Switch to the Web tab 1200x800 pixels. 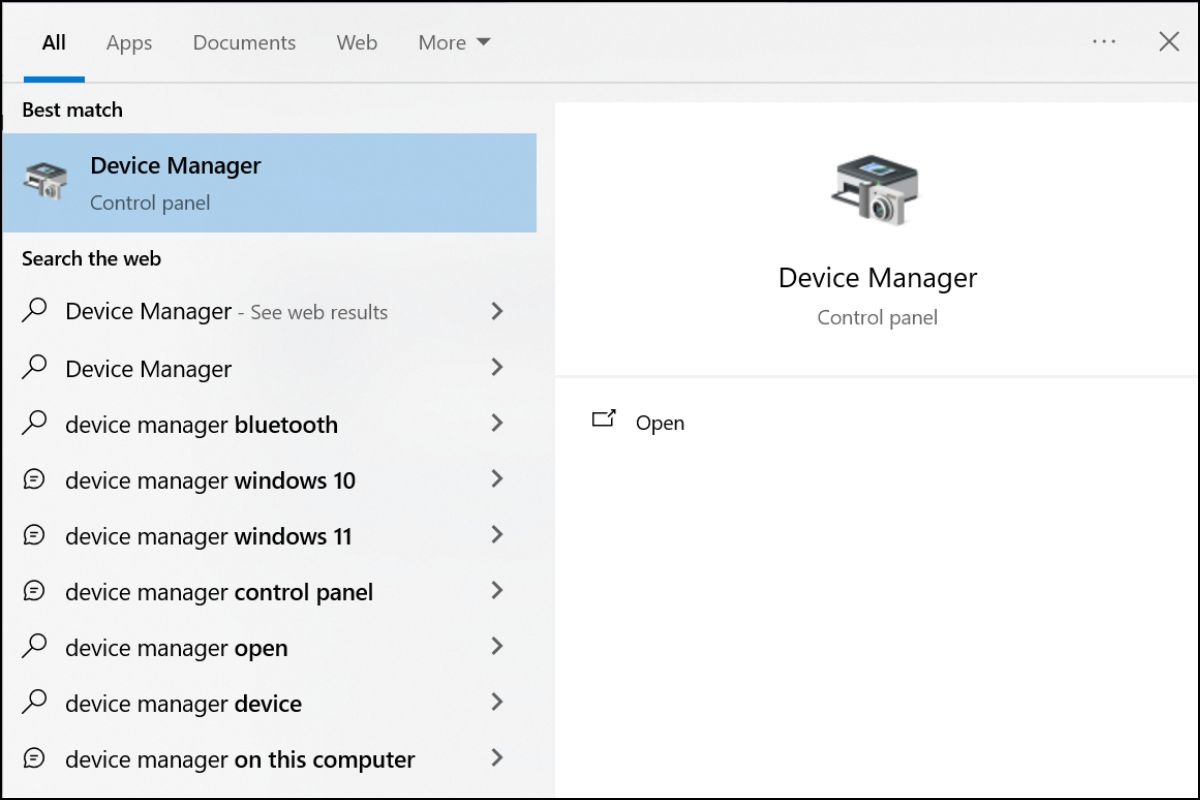[357, 43]
